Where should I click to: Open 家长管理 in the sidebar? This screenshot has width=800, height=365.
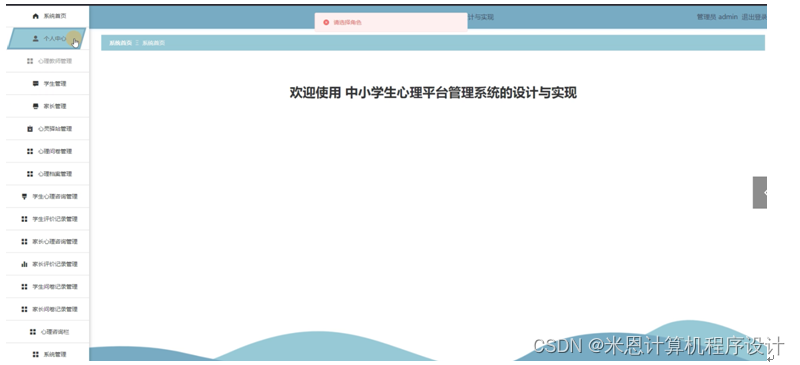point(48,106)
